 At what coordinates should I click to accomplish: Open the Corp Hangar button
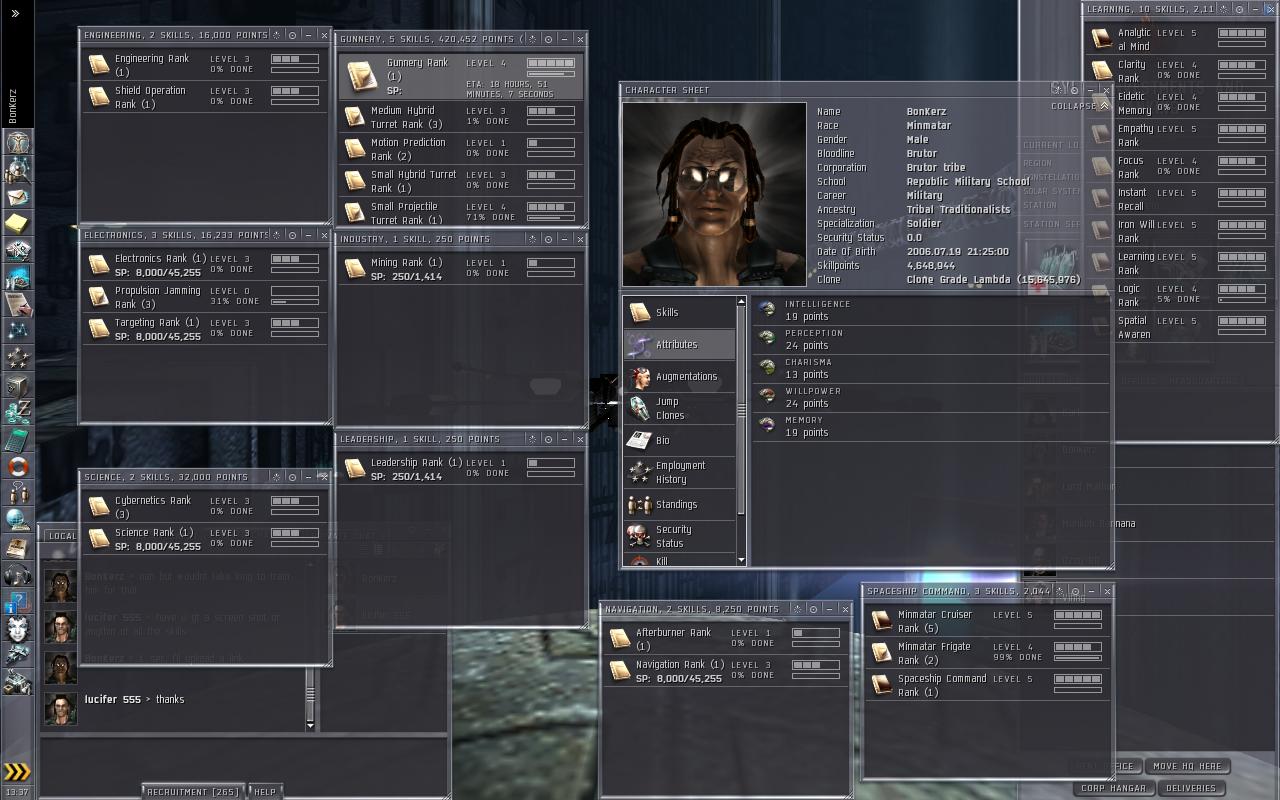1112,788
